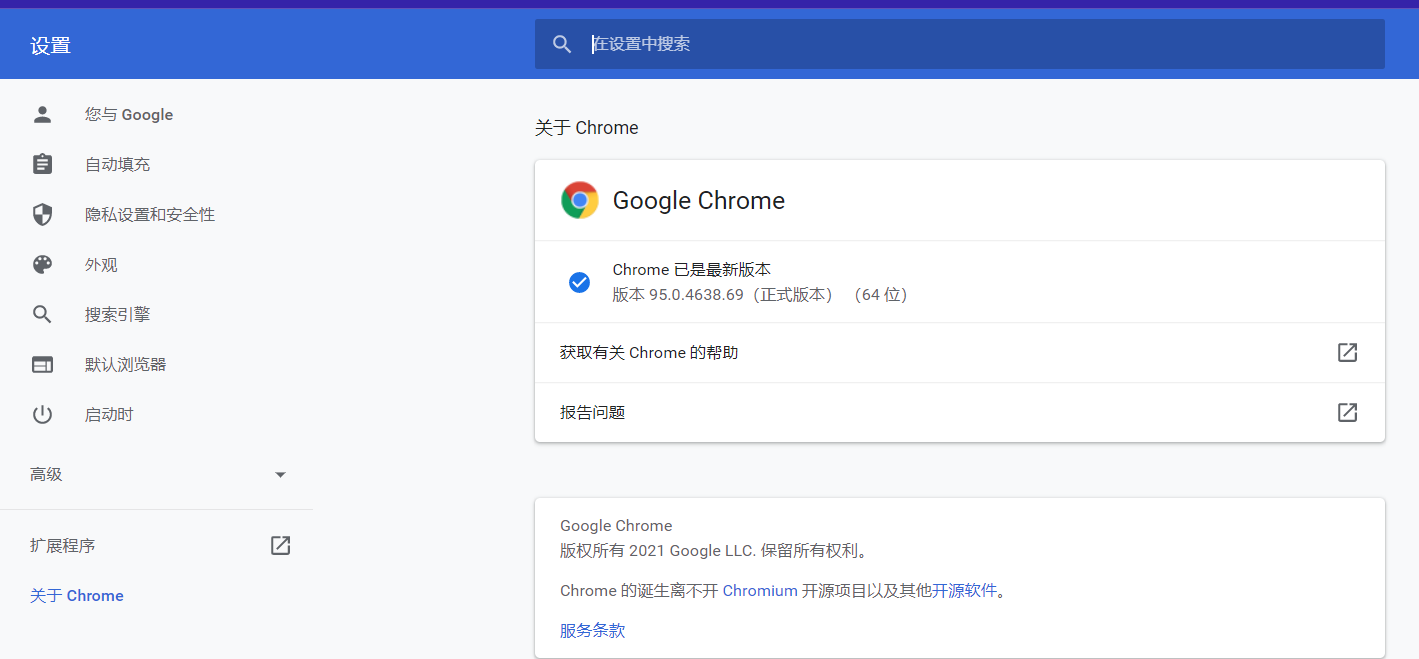
Task: Open the external-link icon for 获取有关 Chrome 的帮助
Action: pos(1348,352)
